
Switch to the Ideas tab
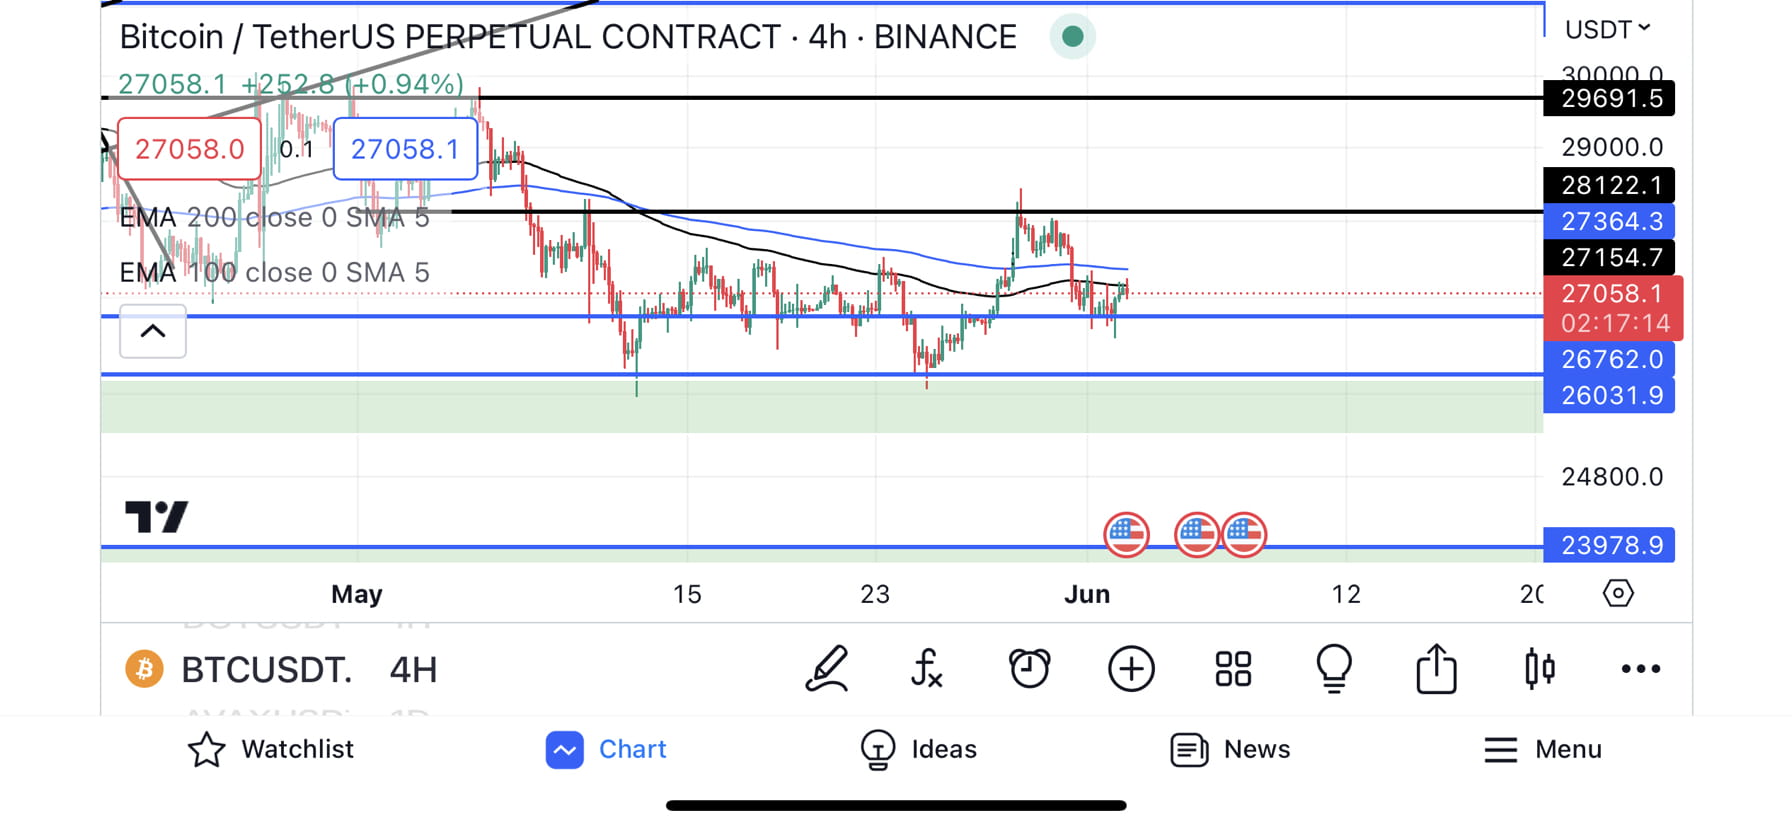(x=918, y=749)
